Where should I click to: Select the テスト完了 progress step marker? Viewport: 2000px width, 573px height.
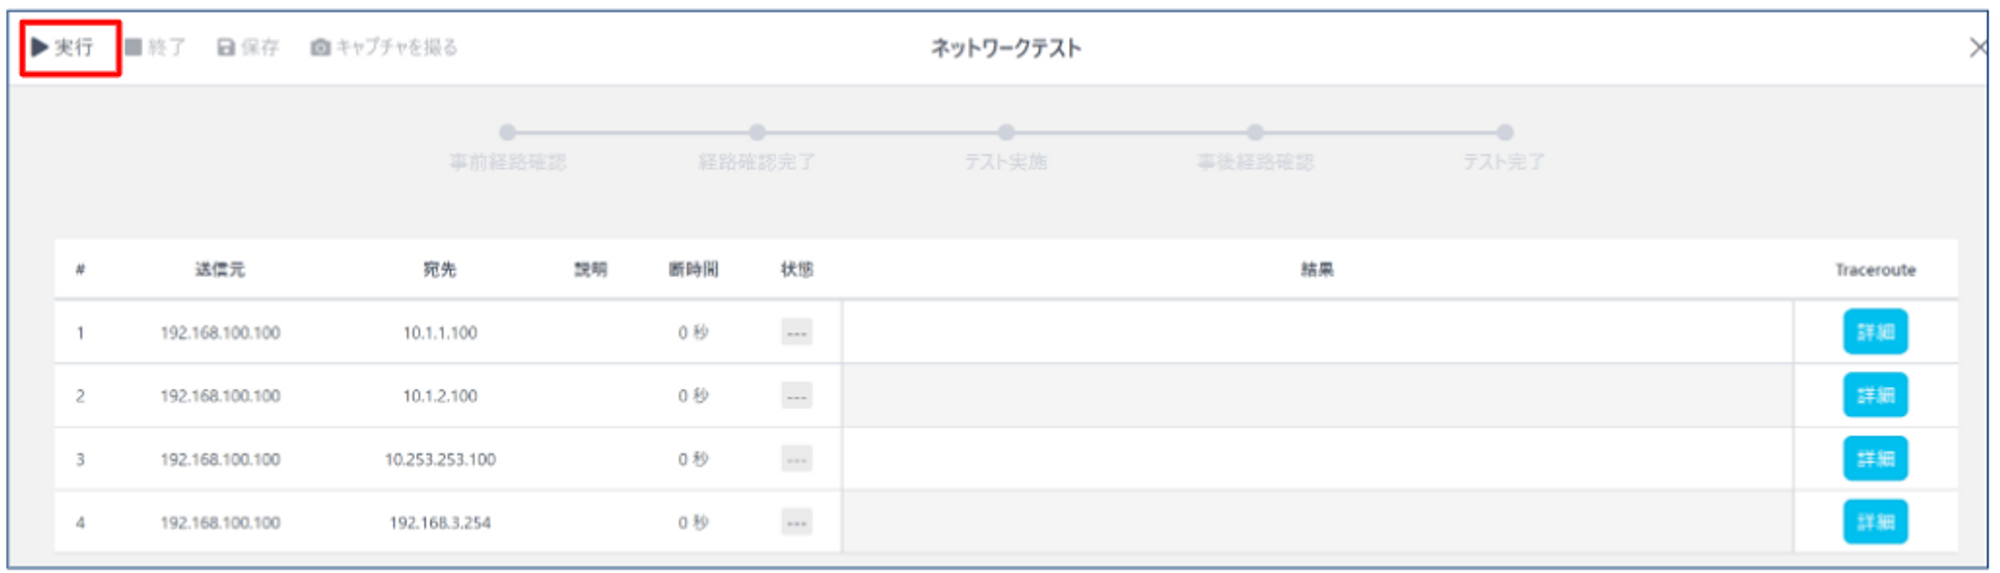click(1504, 132)
